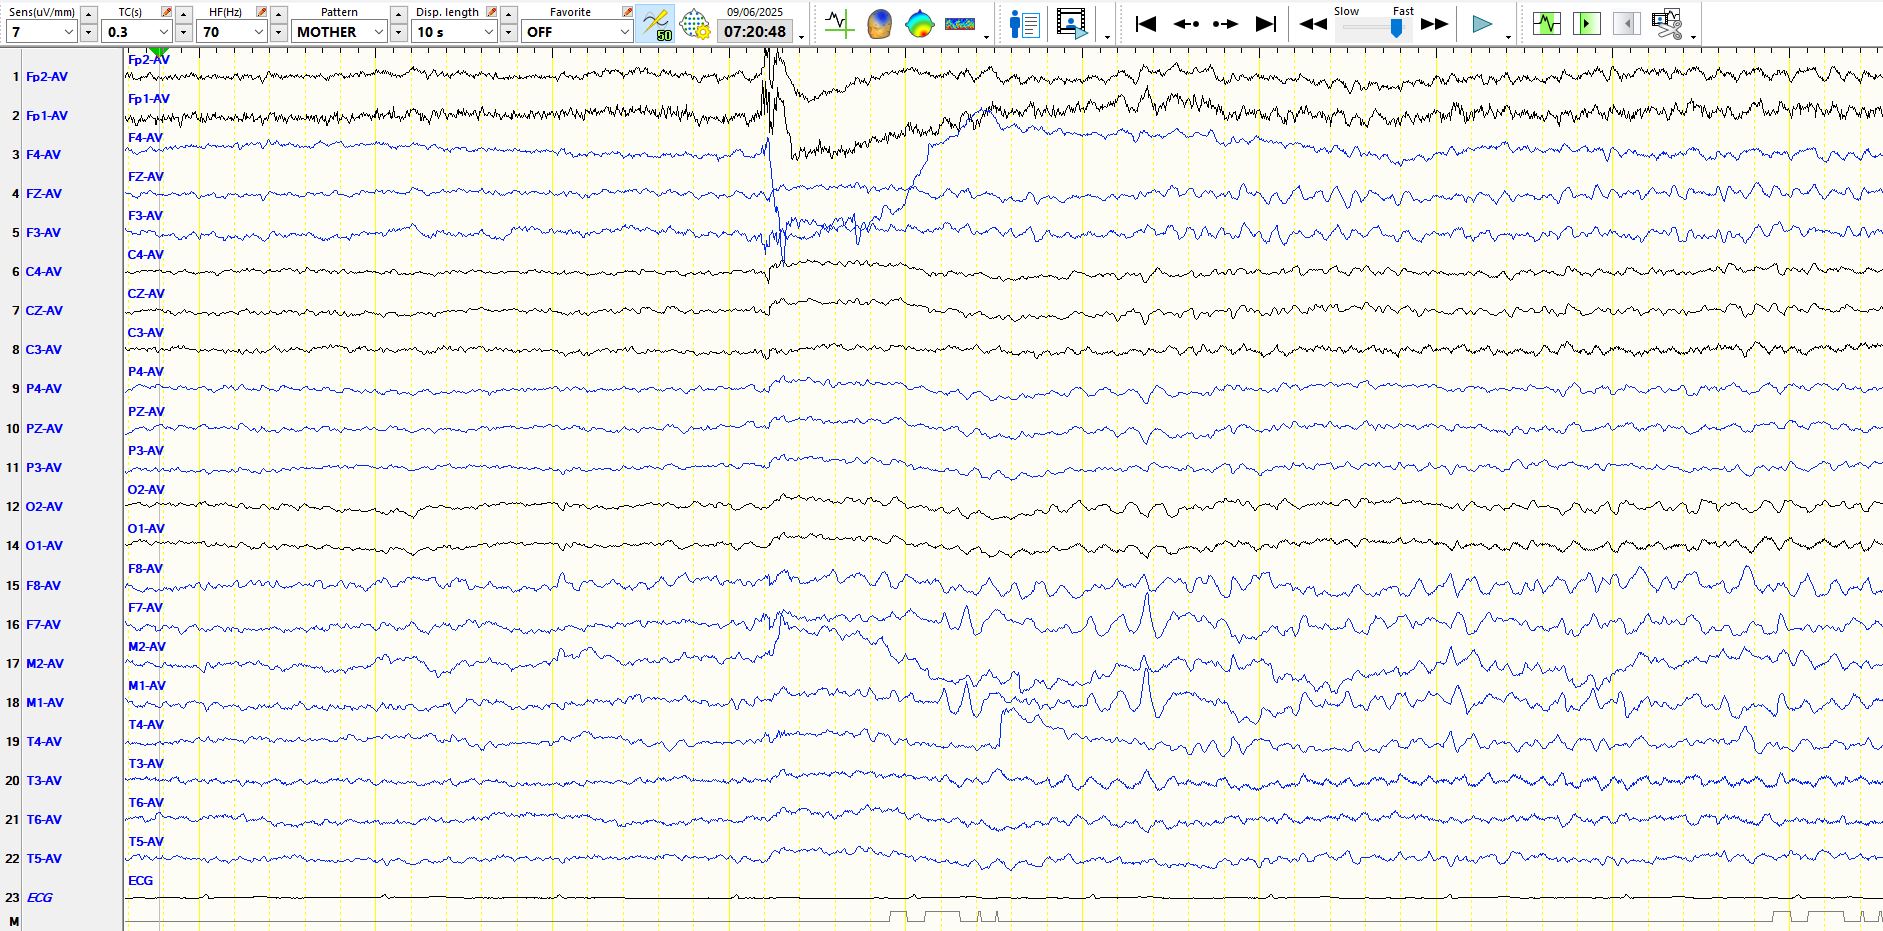
Task: Click the Slow/Fast playback speed slider handle
Action: coord(1396,28)
